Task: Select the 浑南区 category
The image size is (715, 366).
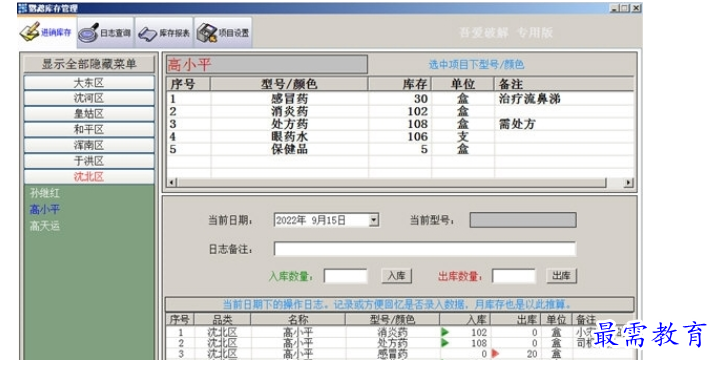Action: click(89, 145)
